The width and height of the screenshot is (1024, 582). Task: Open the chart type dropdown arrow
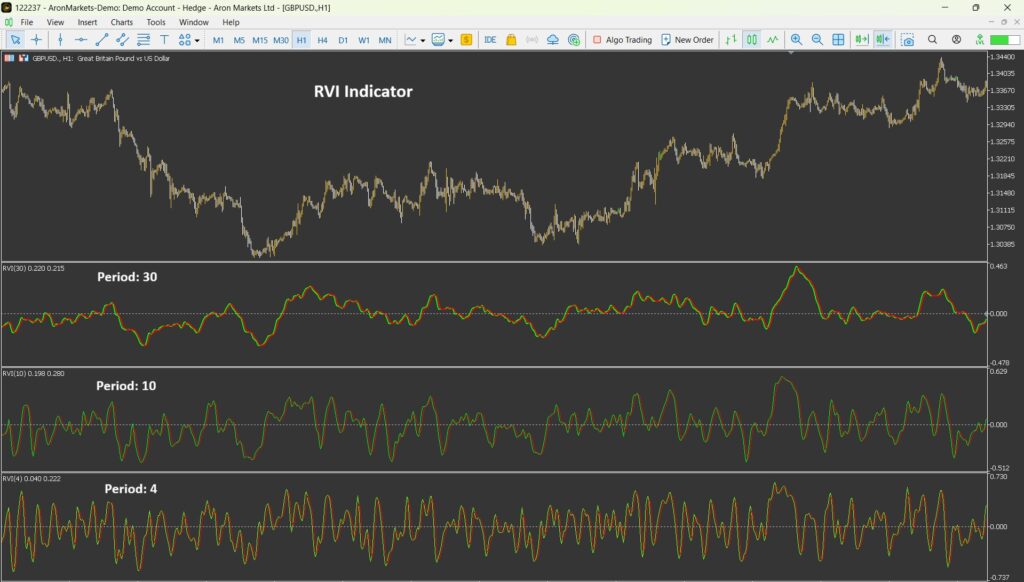click(423, 41)
